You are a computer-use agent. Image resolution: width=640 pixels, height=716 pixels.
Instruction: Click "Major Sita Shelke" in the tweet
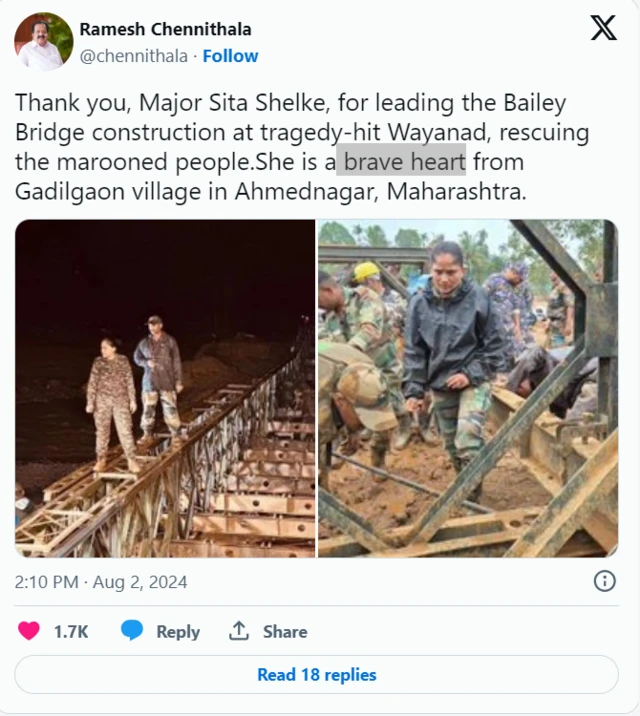tap(200, 103)
